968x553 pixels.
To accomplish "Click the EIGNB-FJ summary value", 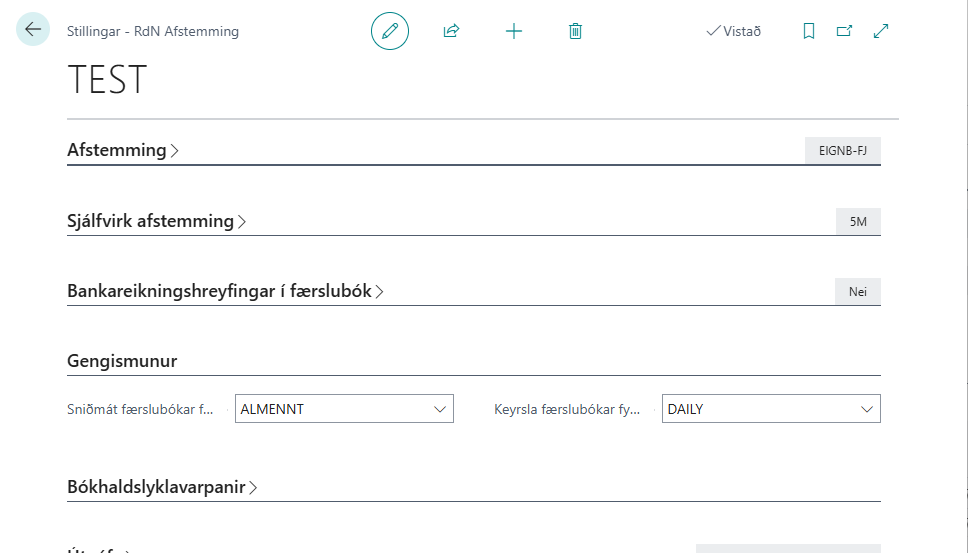I will pos(842,151).
